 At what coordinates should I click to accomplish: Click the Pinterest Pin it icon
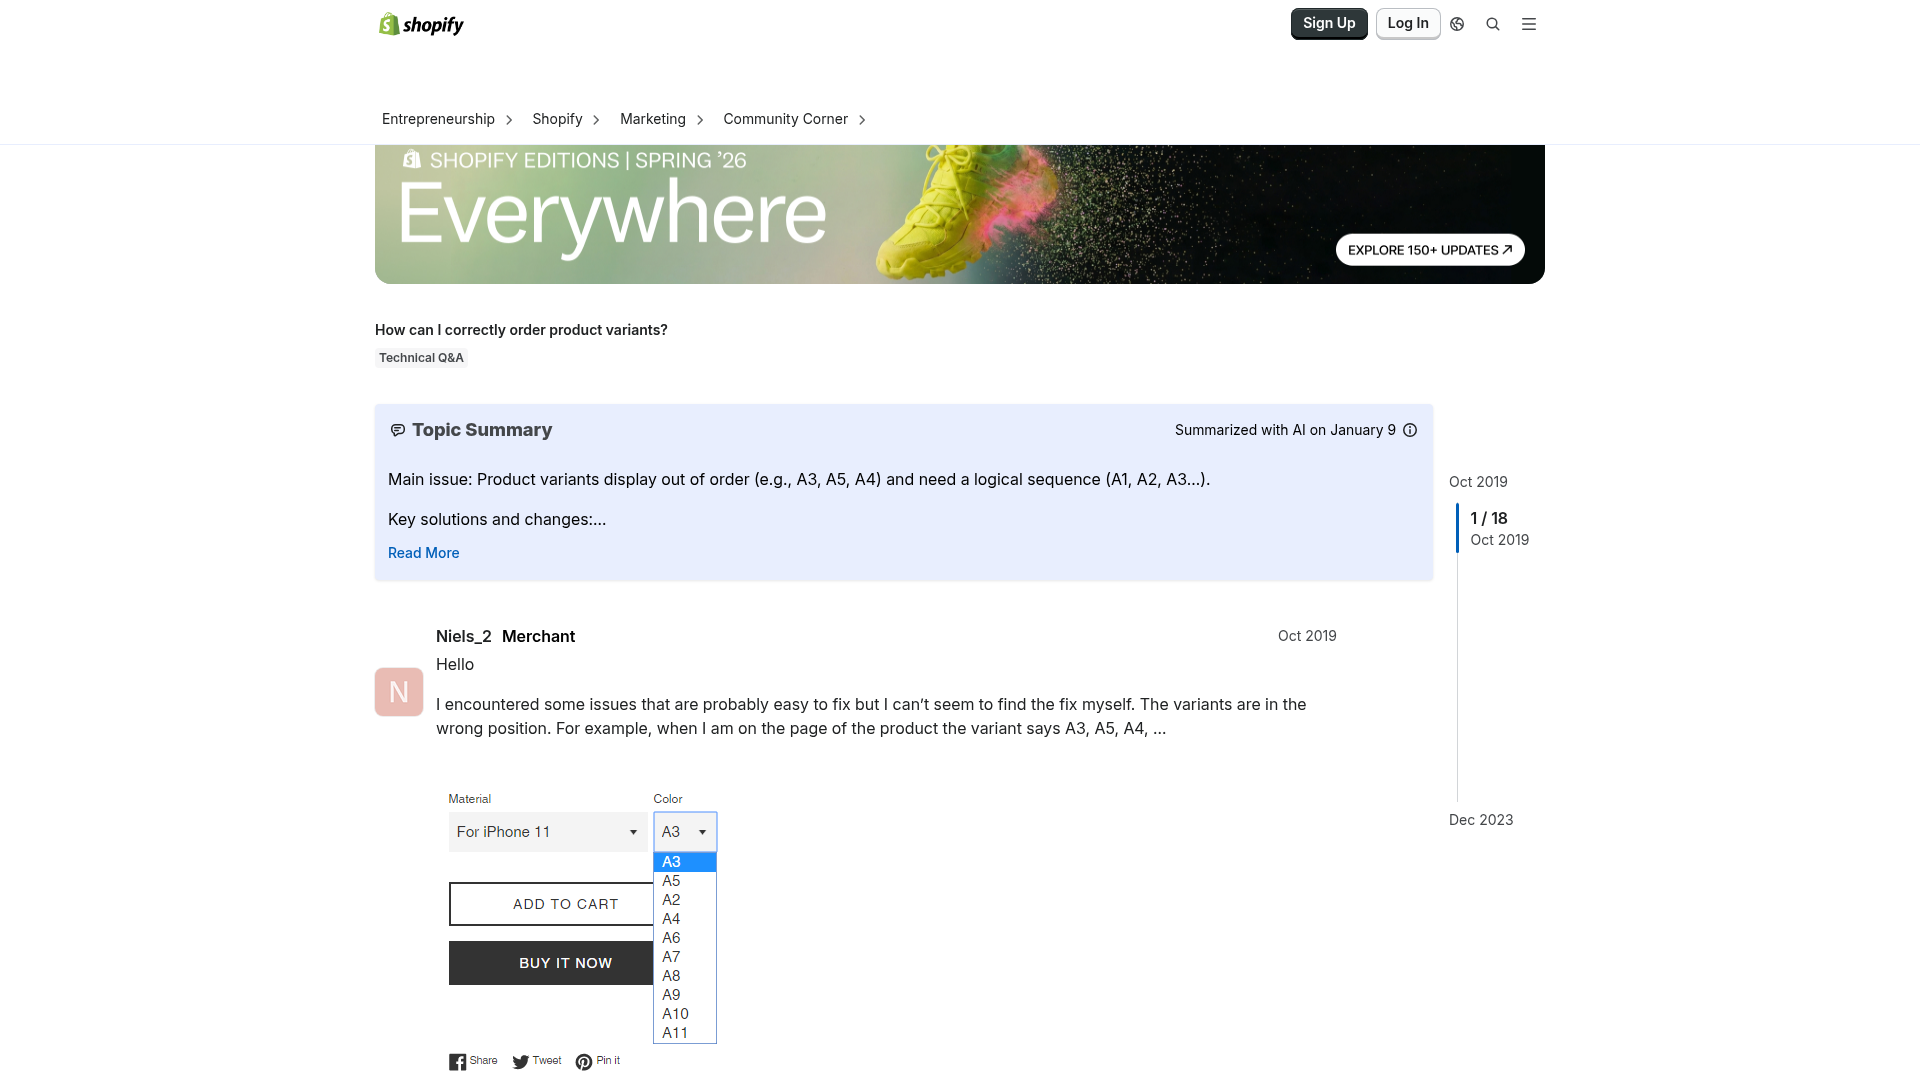[584, 1062]
